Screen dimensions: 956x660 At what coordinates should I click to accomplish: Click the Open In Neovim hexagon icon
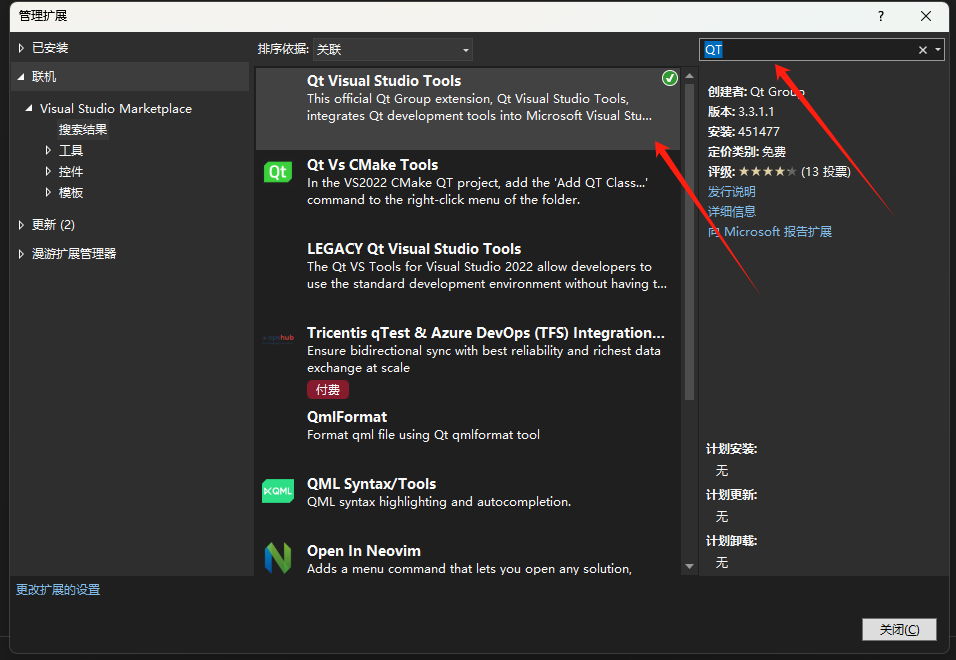[277, 558]
